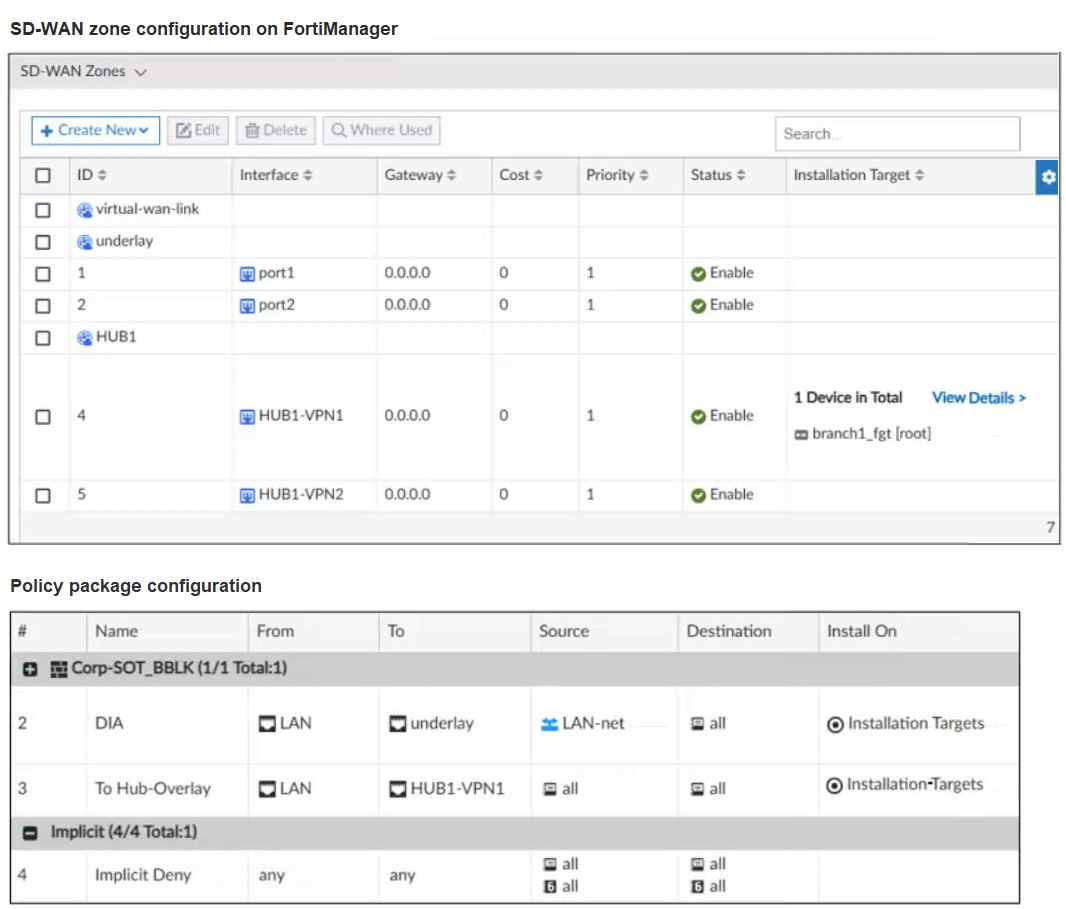The height and width of the screenshot is (909, 1066).
Task: Click the underlay zone icon
Action: pos(84,242)
